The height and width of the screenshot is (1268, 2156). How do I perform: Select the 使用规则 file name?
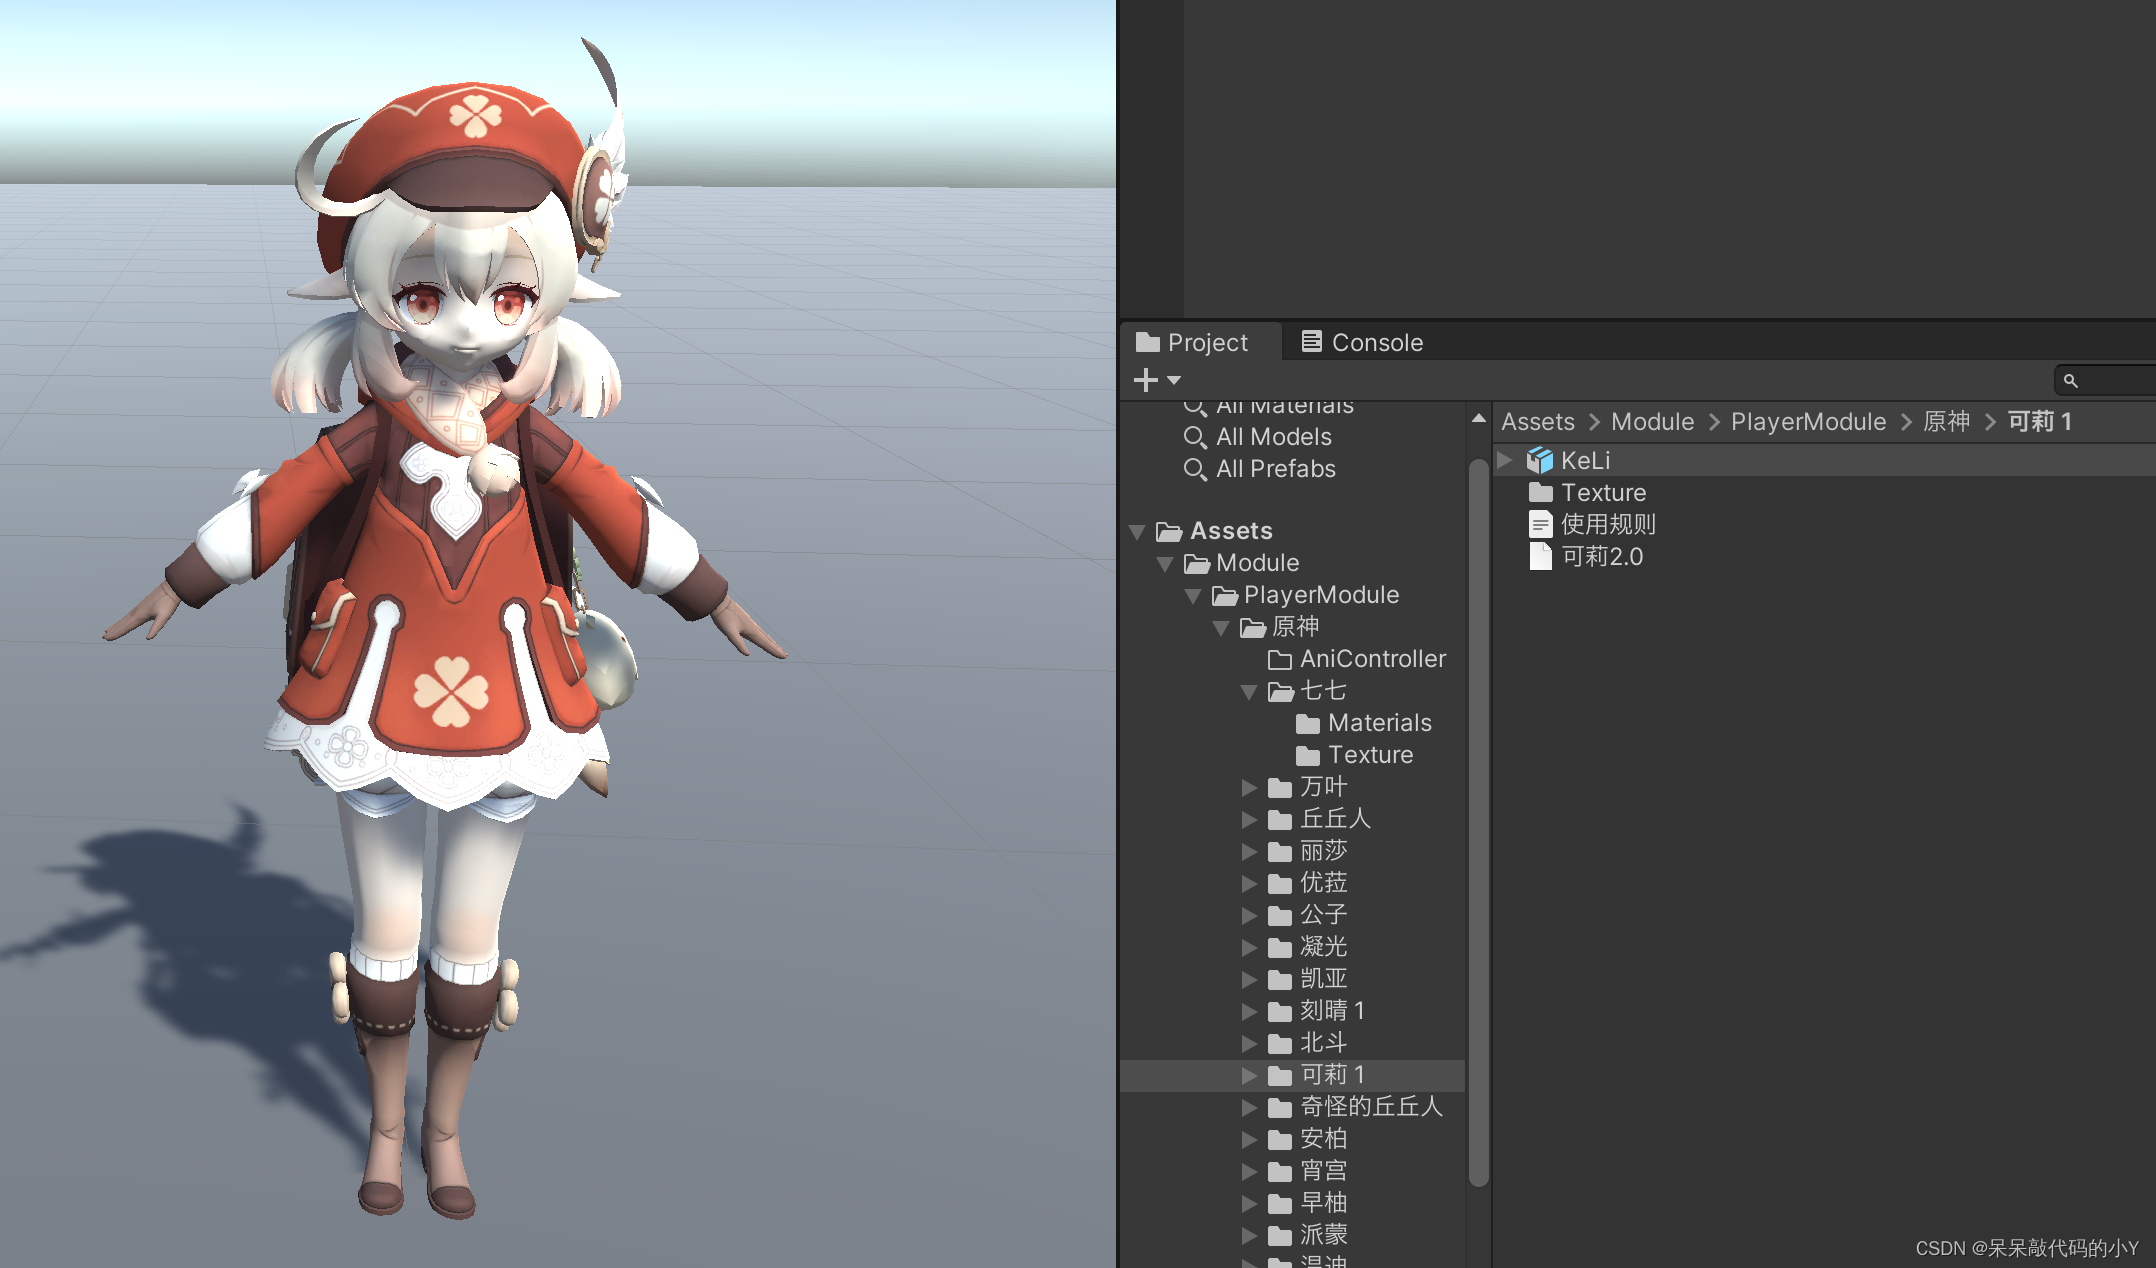[x=1608, y=524]
